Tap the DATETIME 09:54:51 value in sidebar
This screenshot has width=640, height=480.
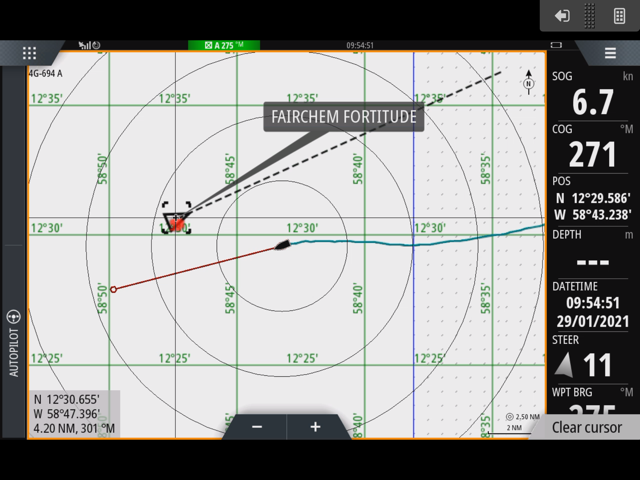(x=593, y=303)
